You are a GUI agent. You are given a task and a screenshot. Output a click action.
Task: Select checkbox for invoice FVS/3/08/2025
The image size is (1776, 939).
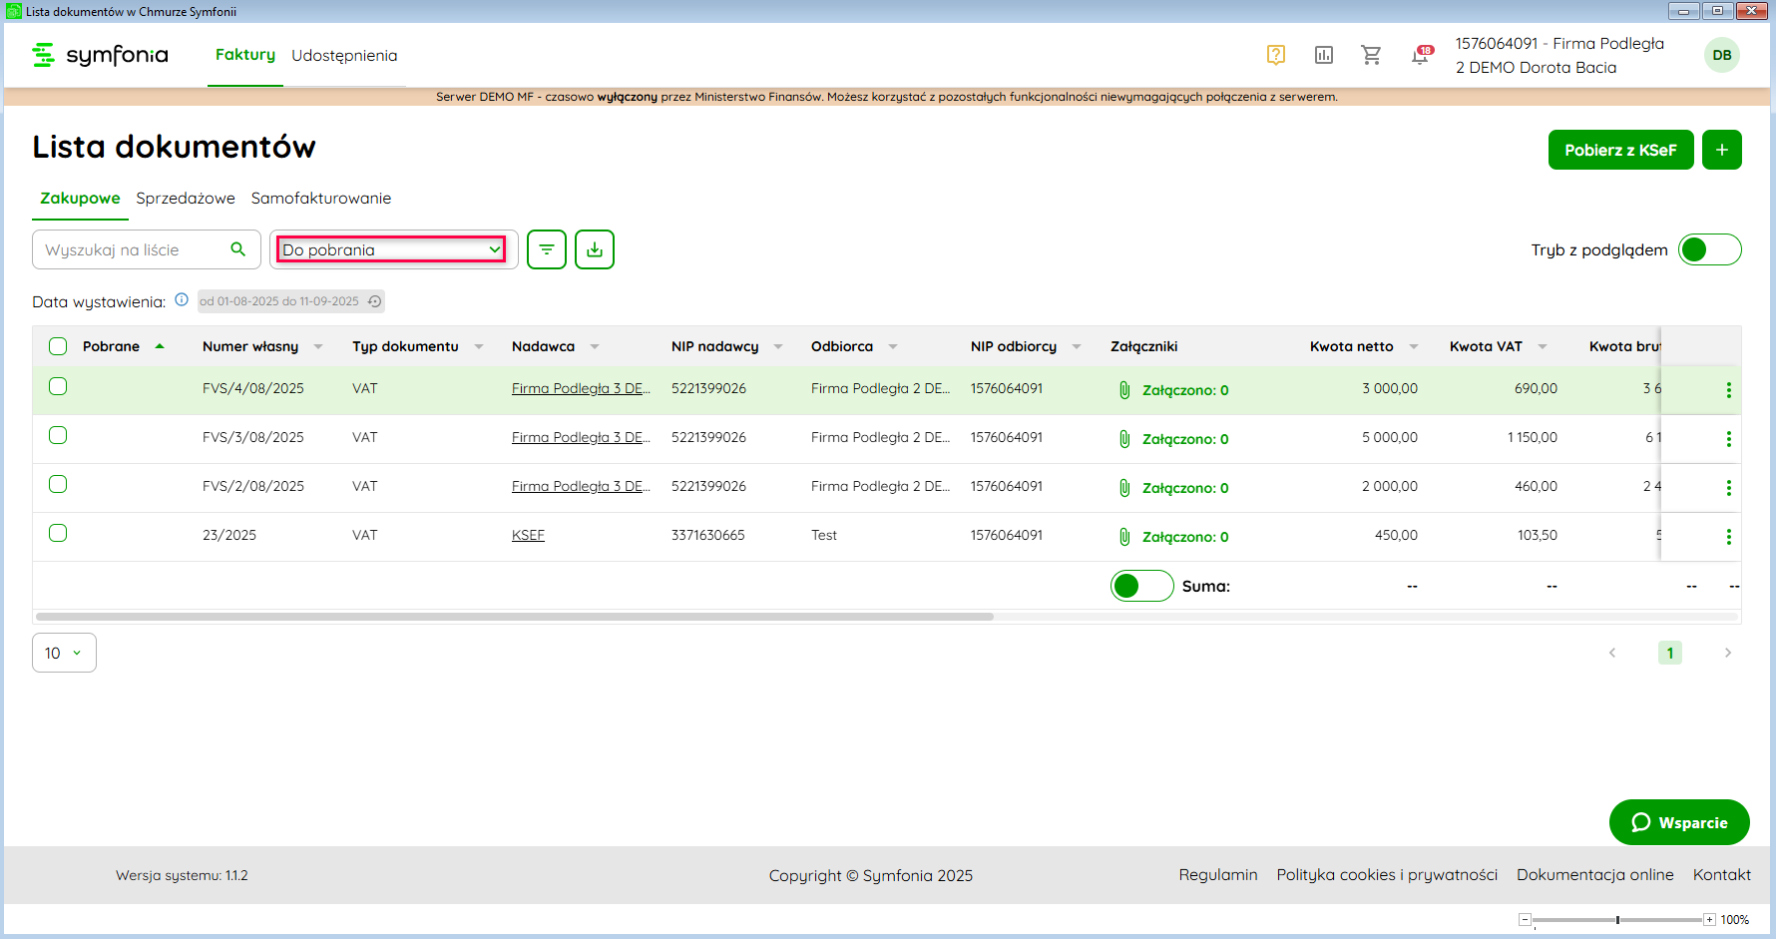tap(58, 436)
